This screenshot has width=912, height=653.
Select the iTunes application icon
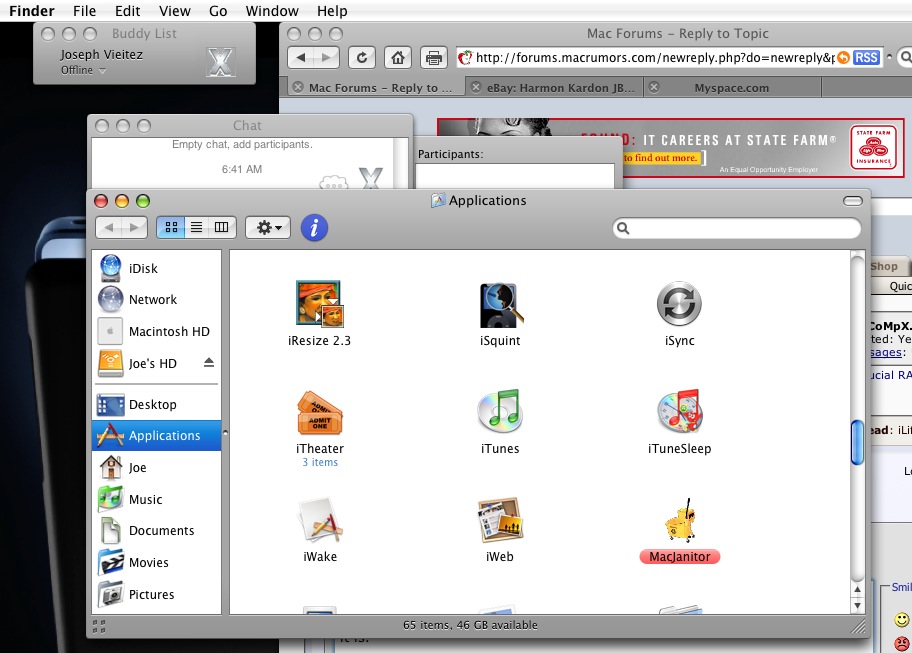click(500, 411)
